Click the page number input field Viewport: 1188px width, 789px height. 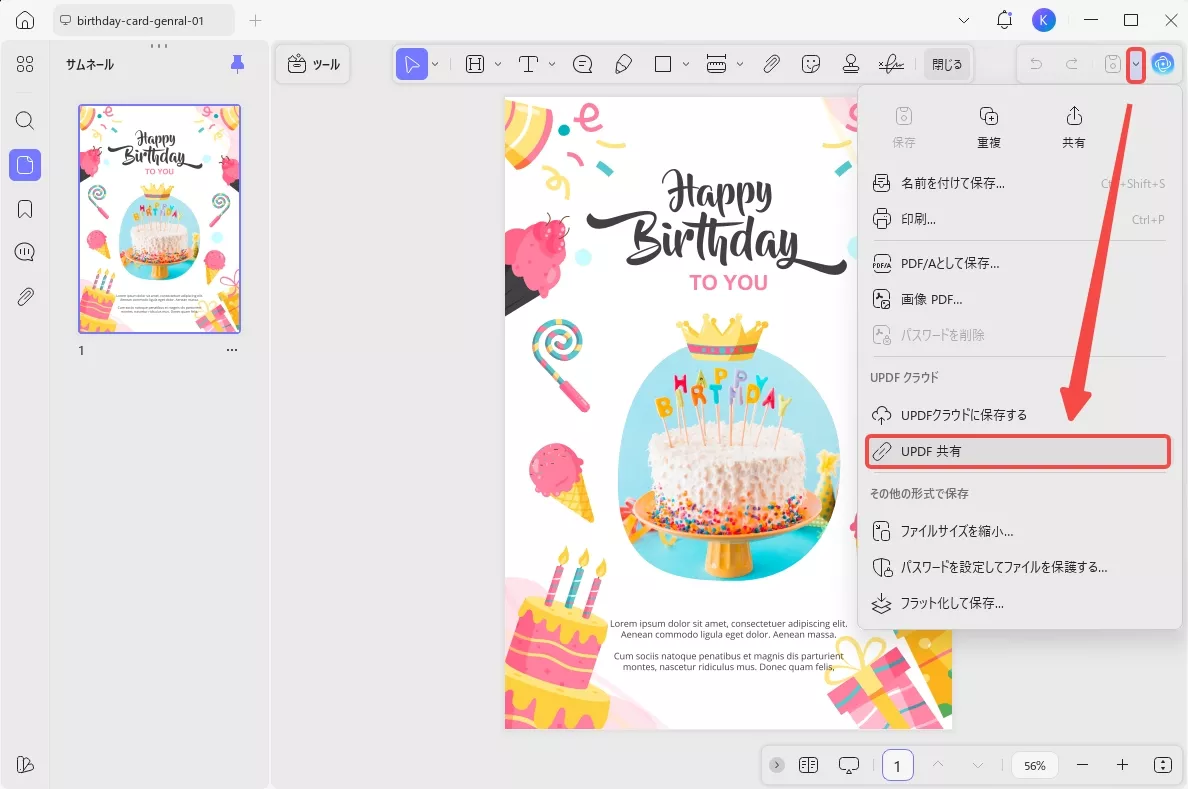[897, 766]
